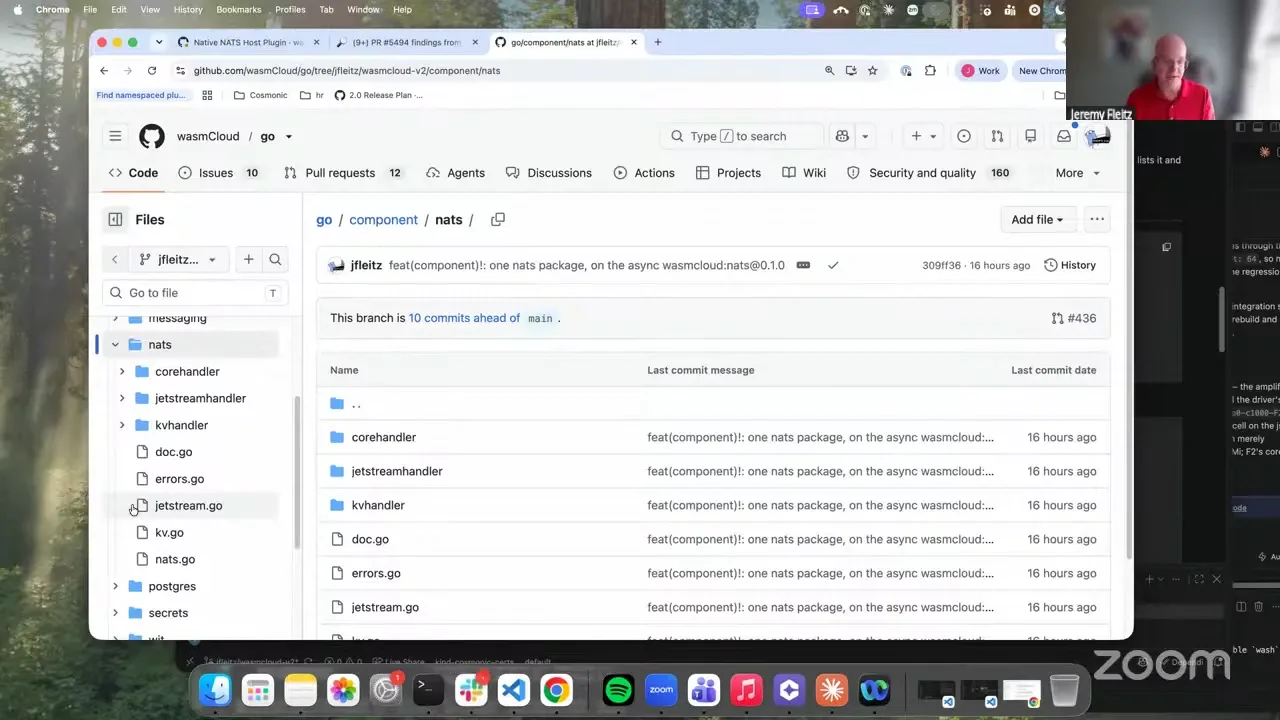This screenshot has width=1280, height=720.
Task: Open the notifications inbox icon
Action: tap(1064, 136)
